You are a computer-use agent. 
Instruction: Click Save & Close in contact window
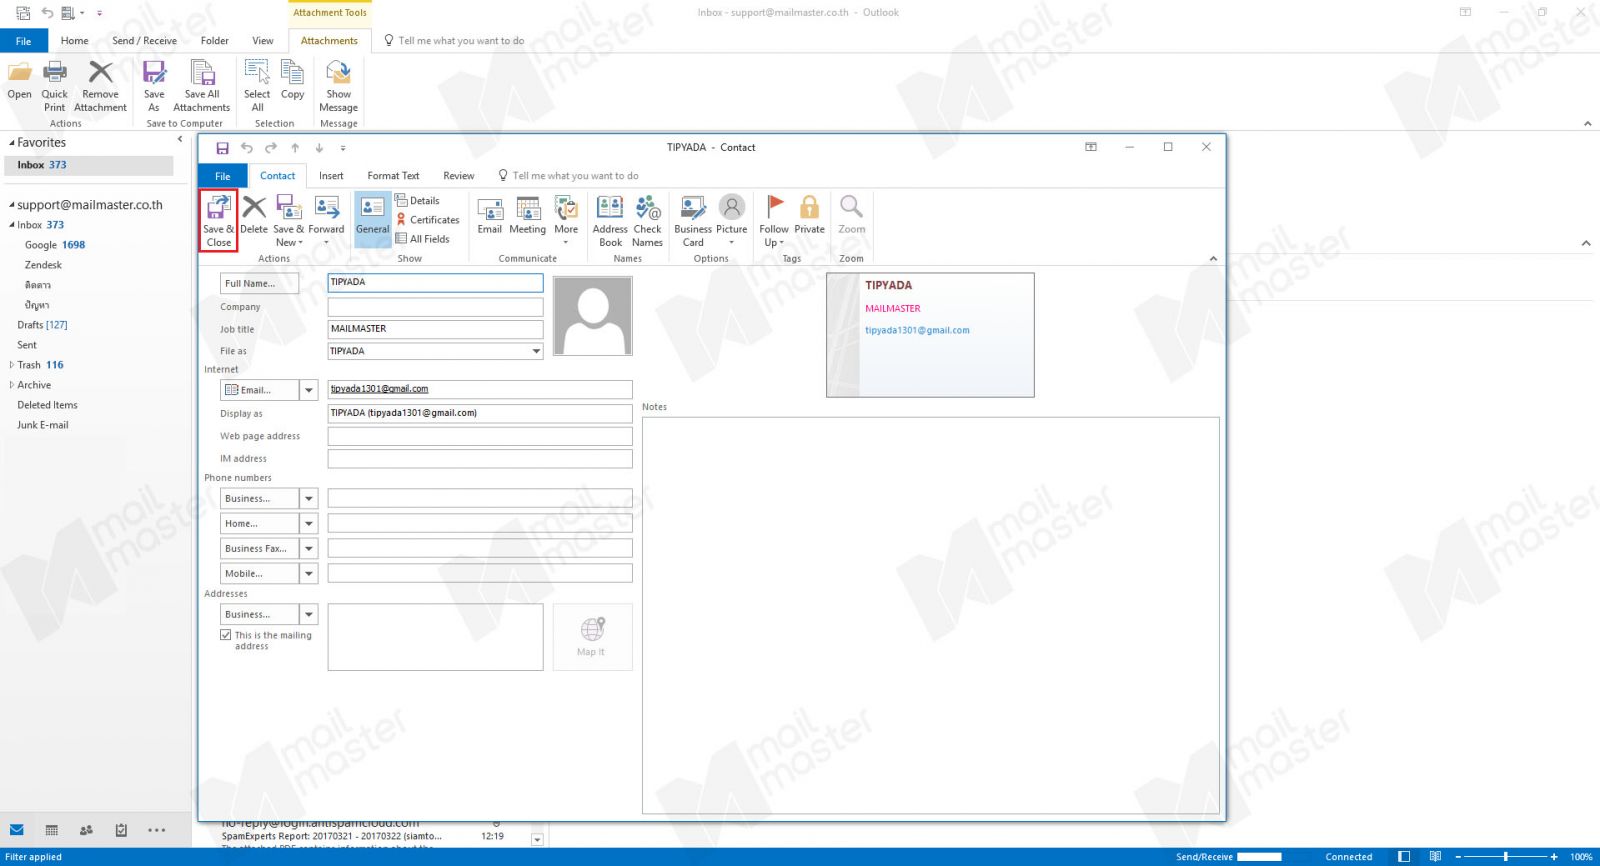click(x=218, y=221)
